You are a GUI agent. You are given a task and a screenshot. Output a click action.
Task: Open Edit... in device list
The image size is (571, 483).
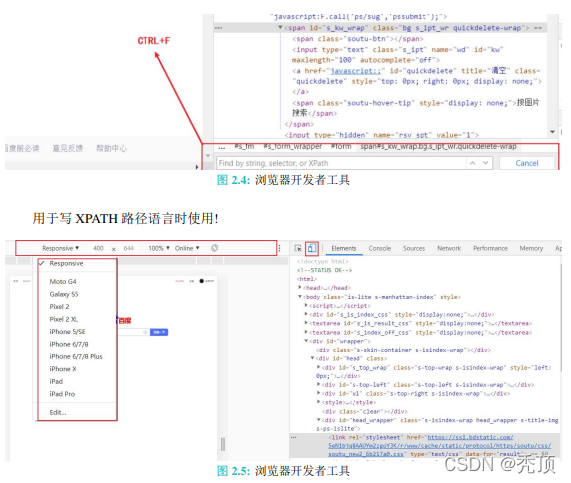(58, 412)
